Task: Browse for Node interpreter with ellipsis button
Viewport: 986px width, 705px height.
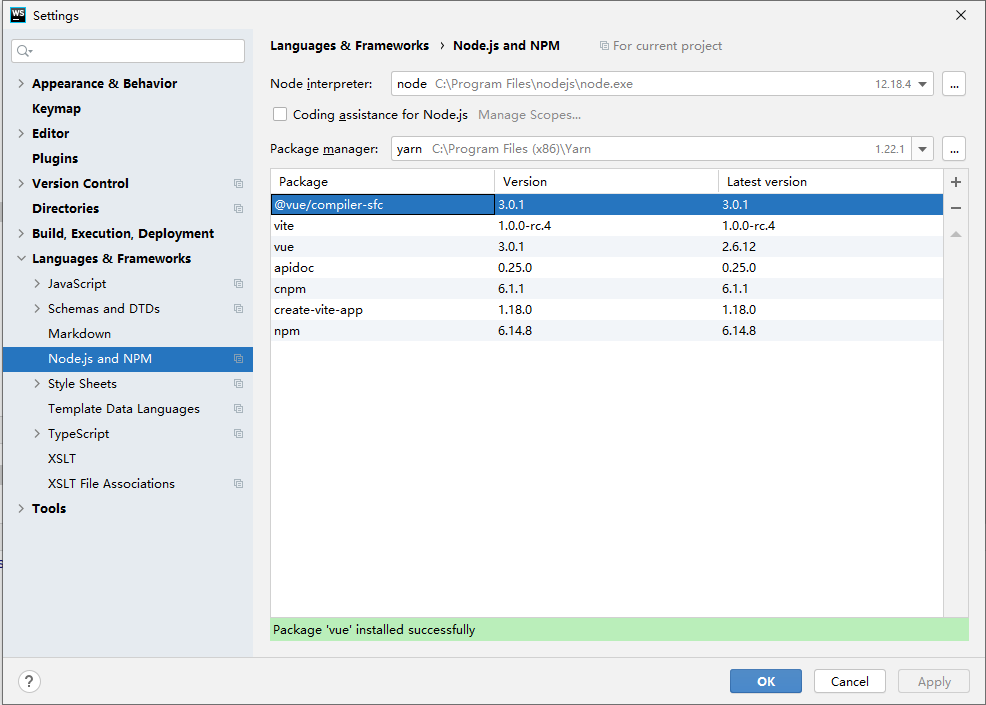Action: (954, 84)
